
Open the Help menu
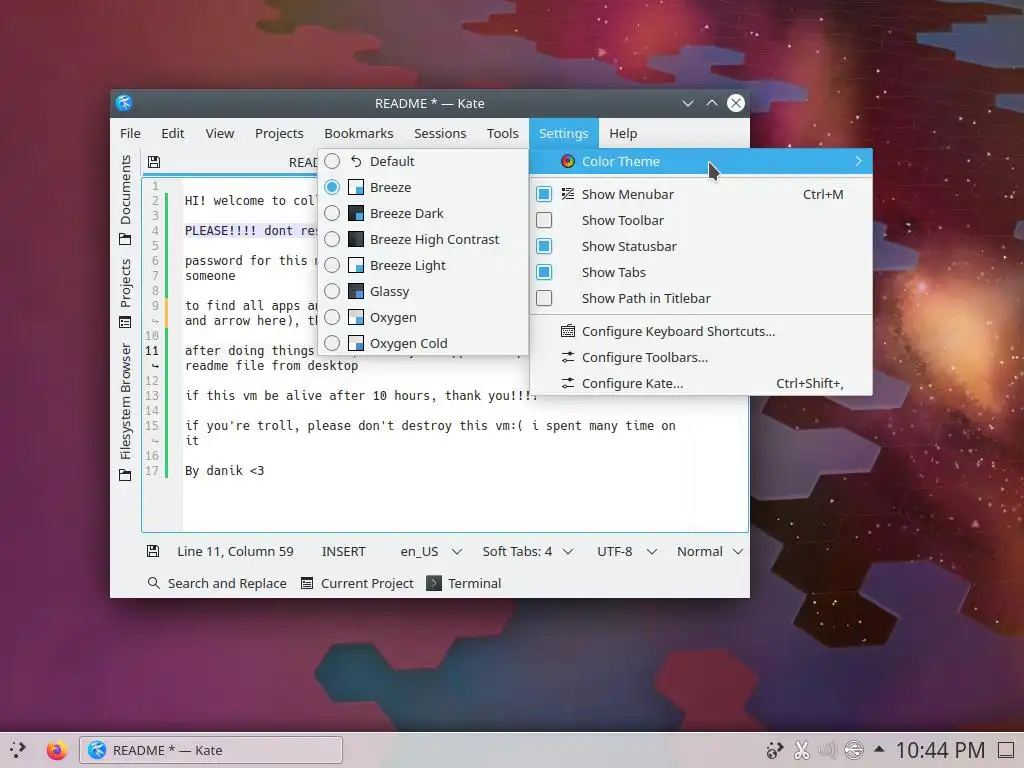click(623, 133)
